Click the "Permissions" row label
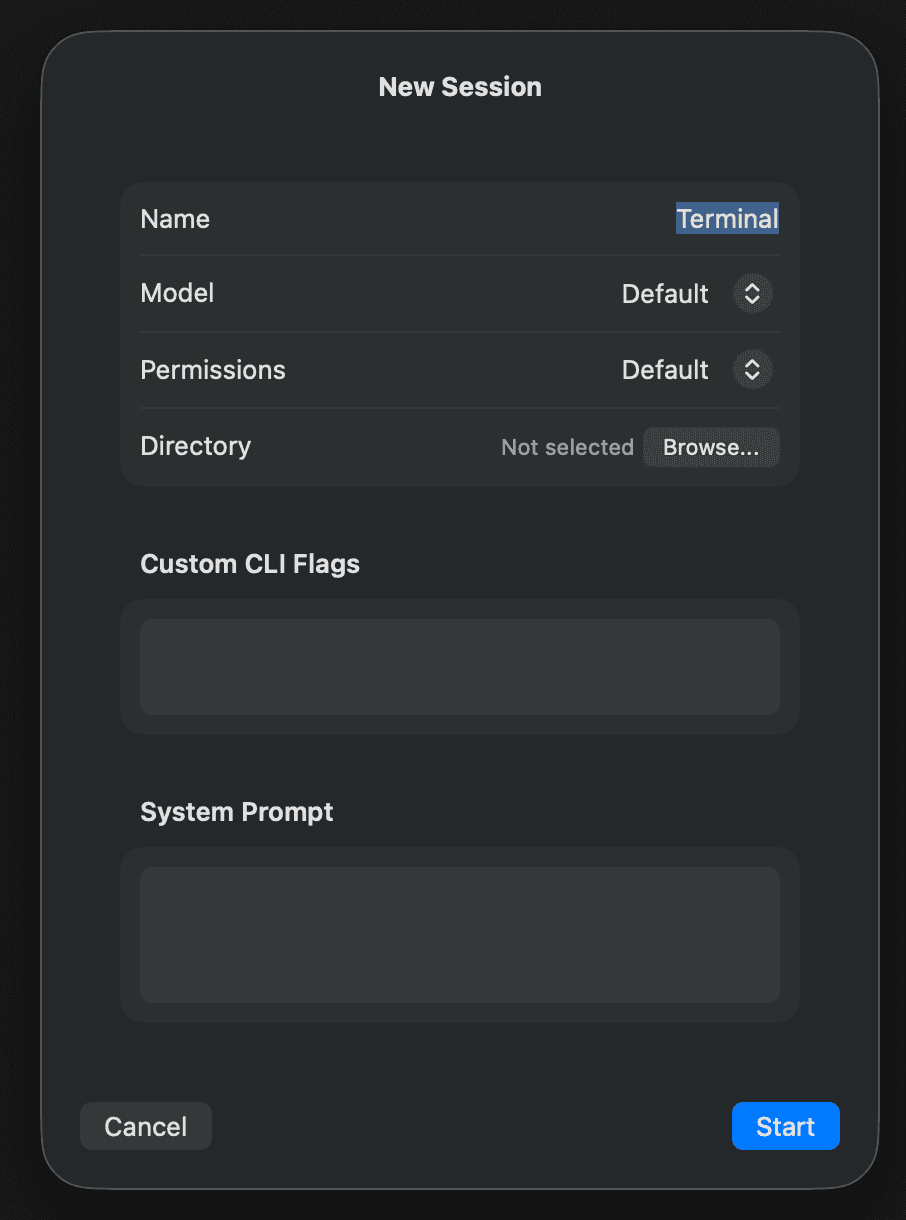 [x=213, y=370]
